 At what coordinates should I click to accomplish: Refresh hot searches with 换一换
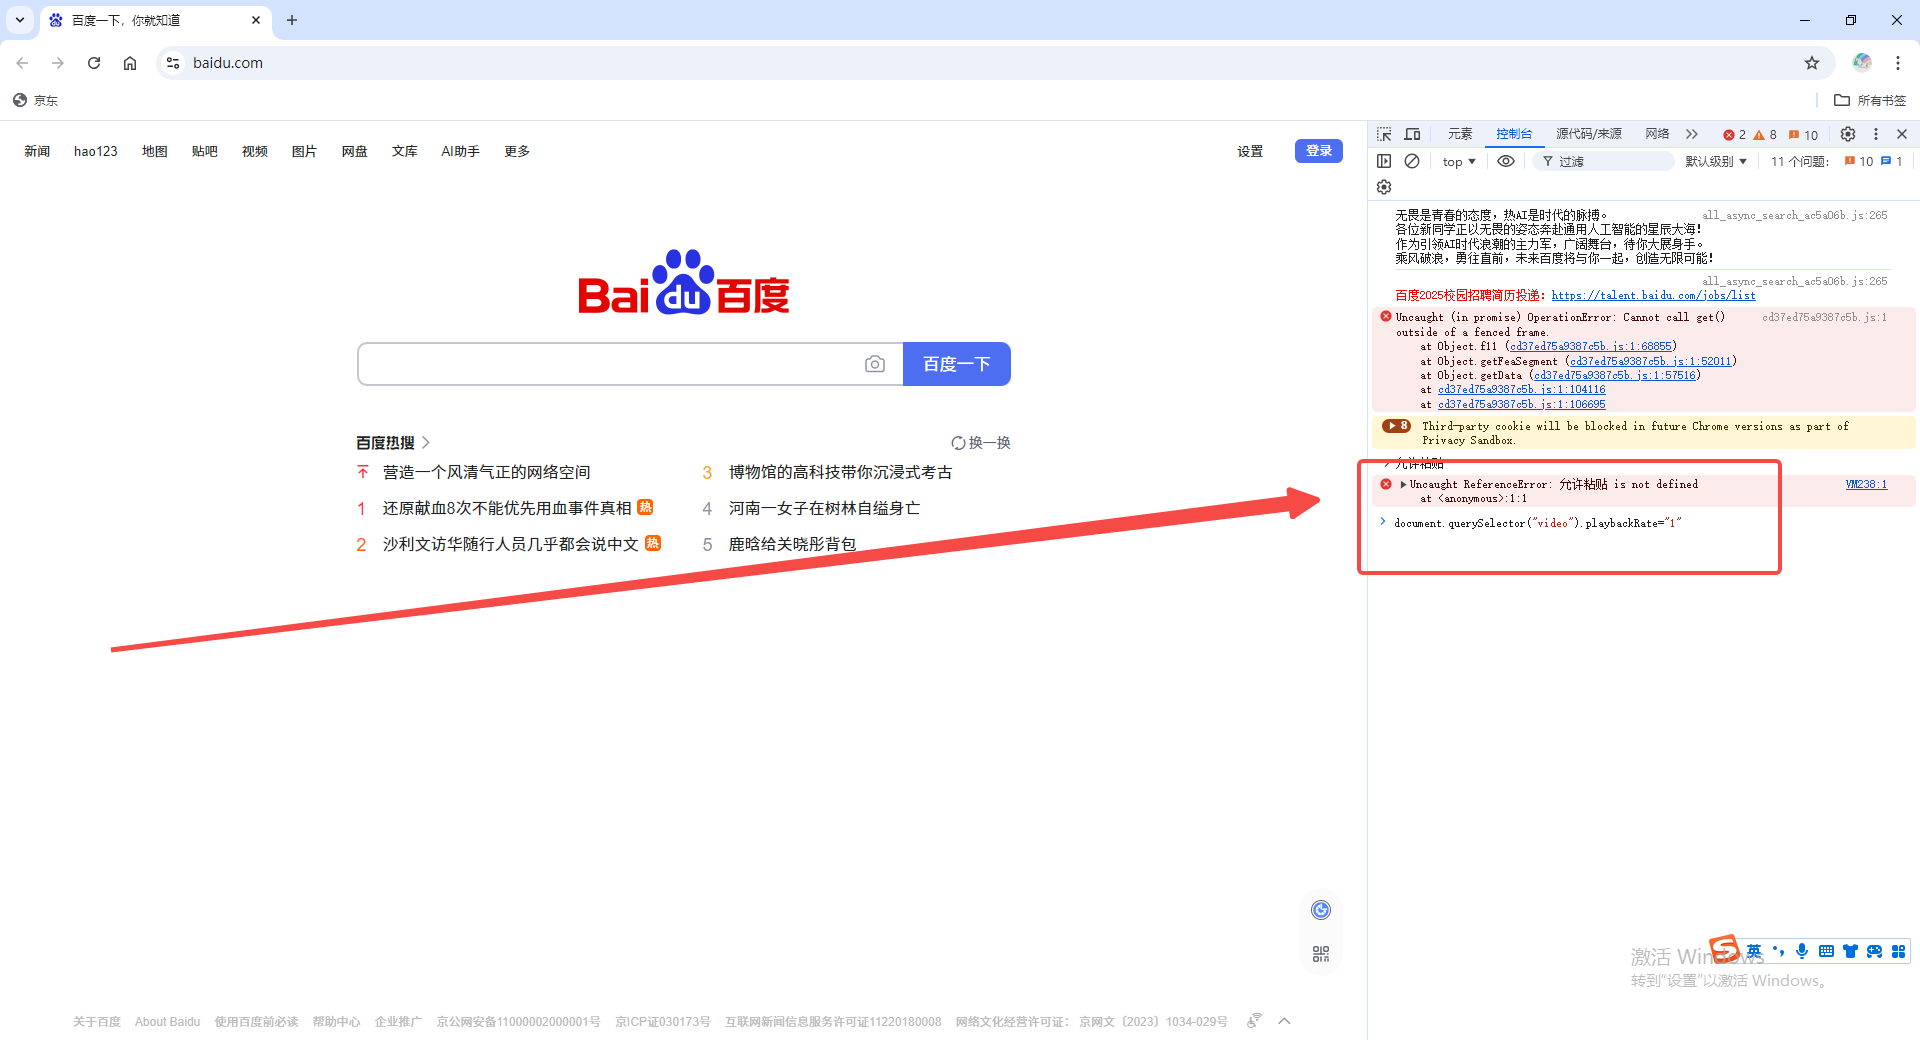click(x=981, y=442)
